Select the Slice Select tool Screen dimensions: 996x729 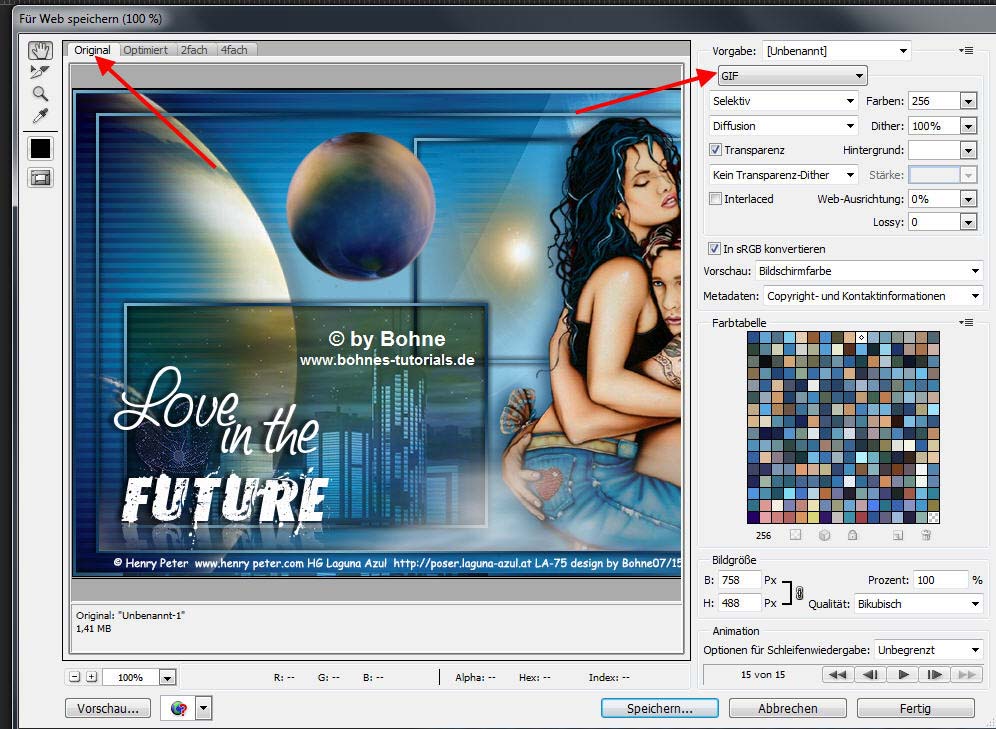[x=40, y=72]
